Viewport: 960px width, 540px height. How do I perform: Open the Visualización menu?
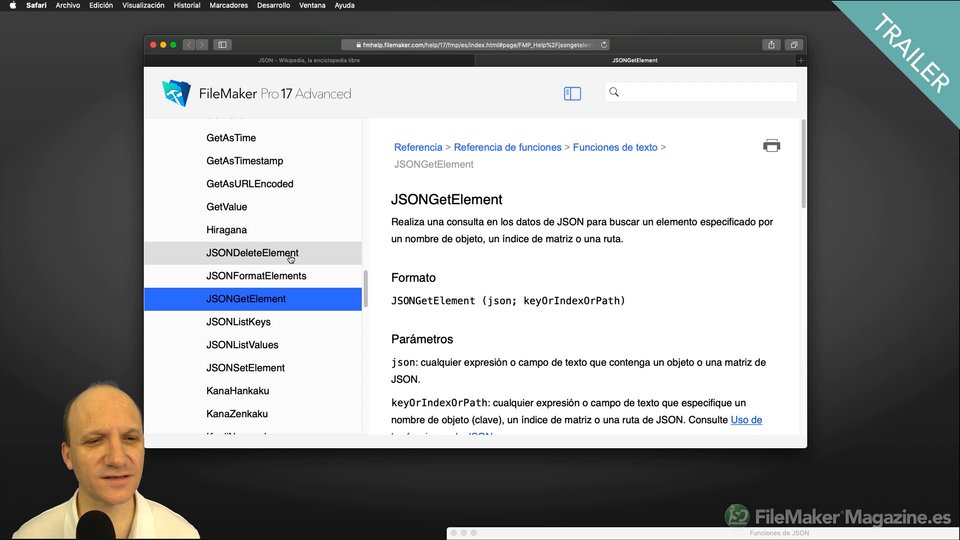pyautogui.click(x=143, y=5)
